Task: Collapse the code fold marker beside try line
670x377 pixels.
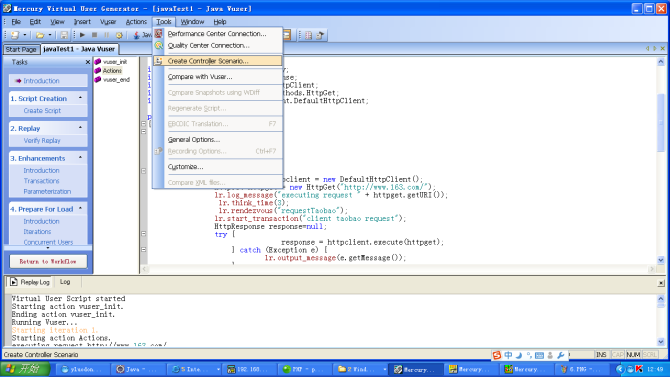Action: click(144, 234)
